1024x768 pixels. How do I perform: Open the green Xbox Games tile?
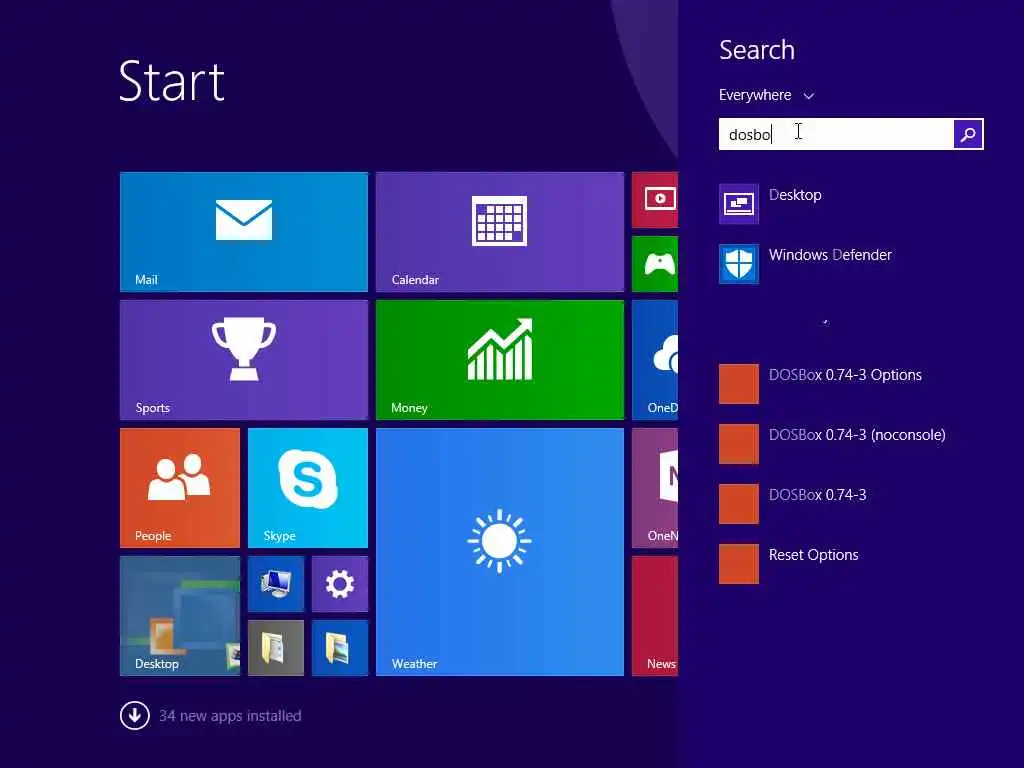[655, 264]
